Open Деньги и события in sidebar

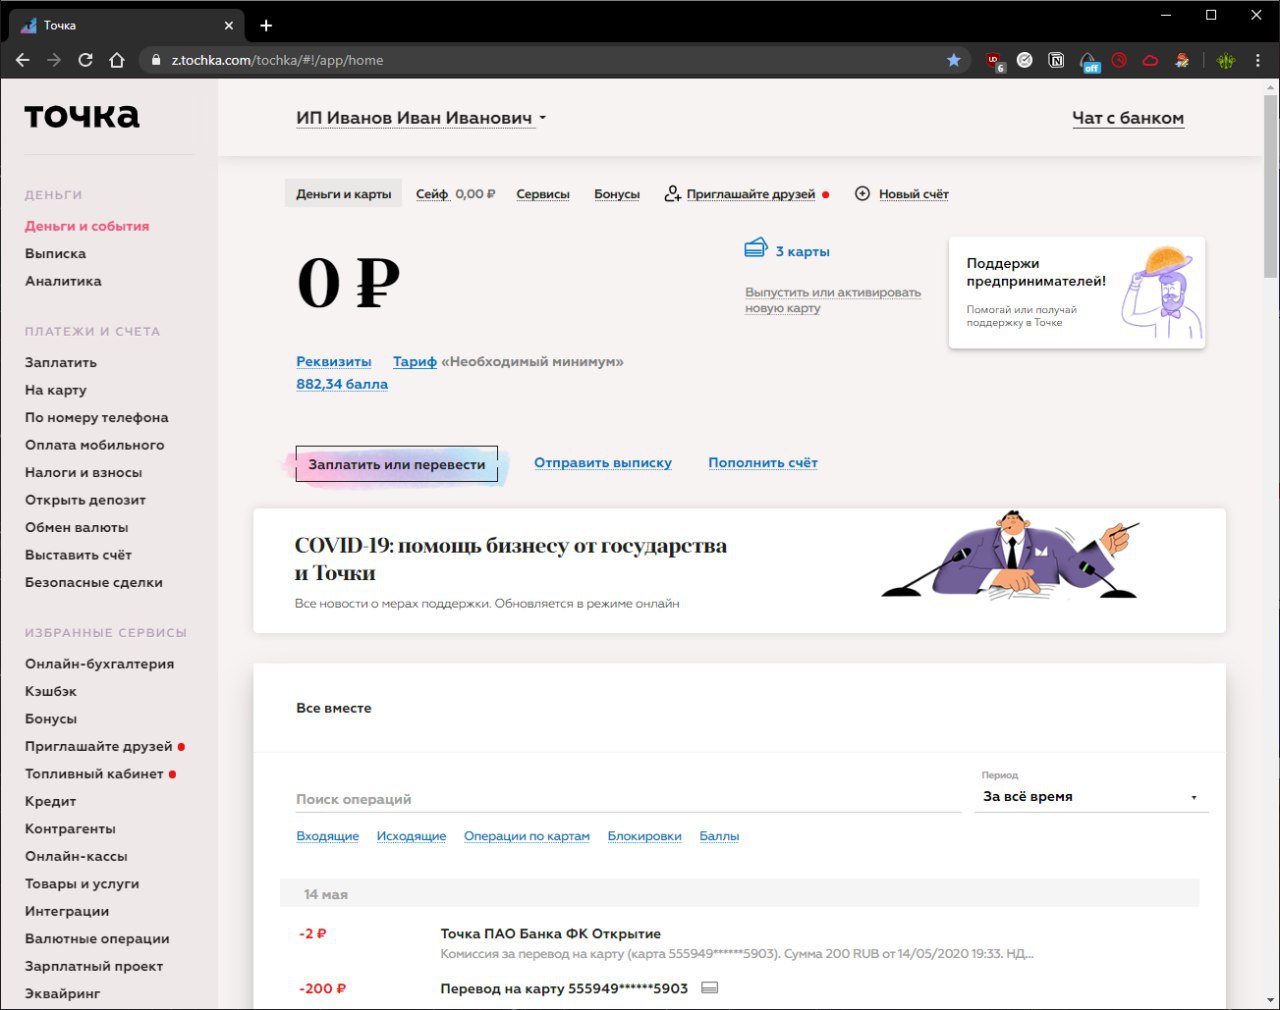coord(87,226)
